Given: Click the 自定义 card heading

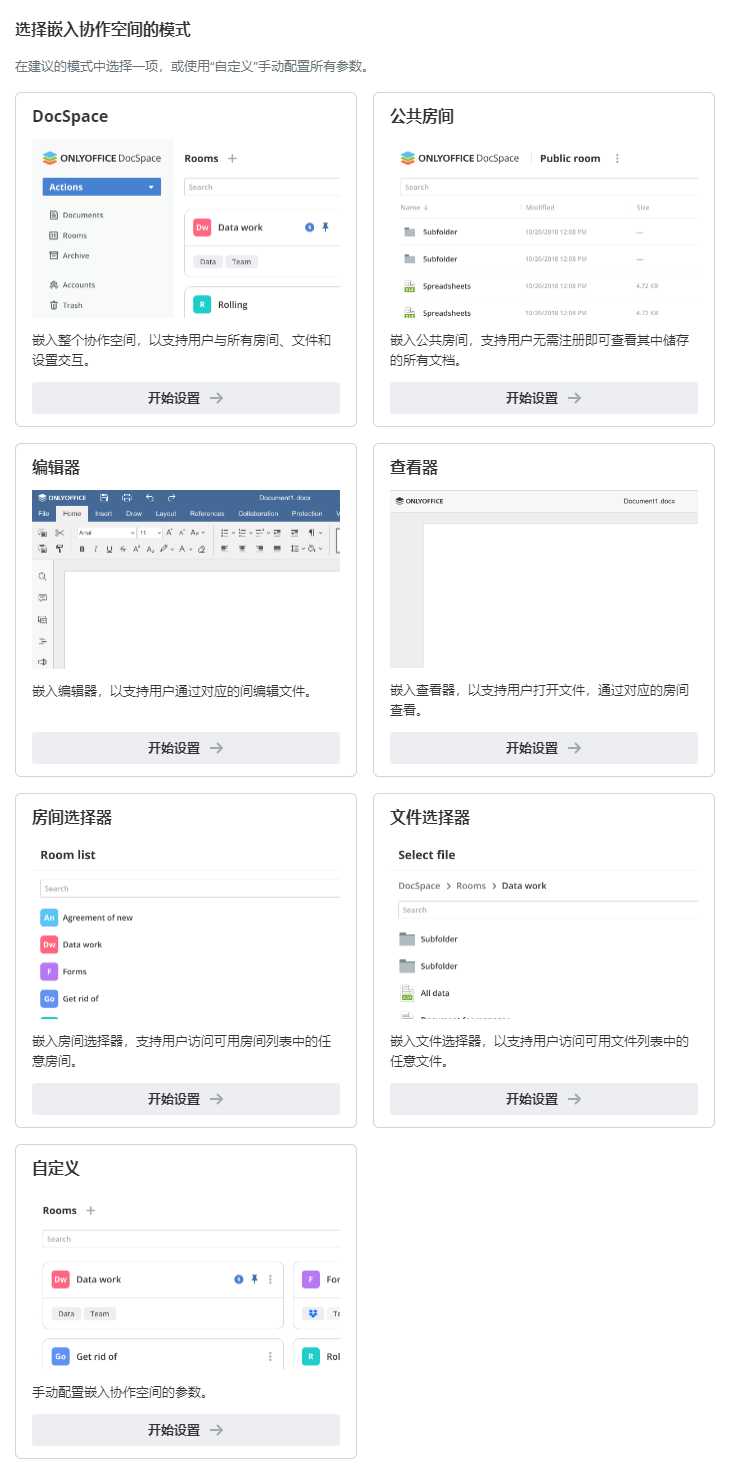Looking at the screenshot, I should click(x=56, y=1168).
